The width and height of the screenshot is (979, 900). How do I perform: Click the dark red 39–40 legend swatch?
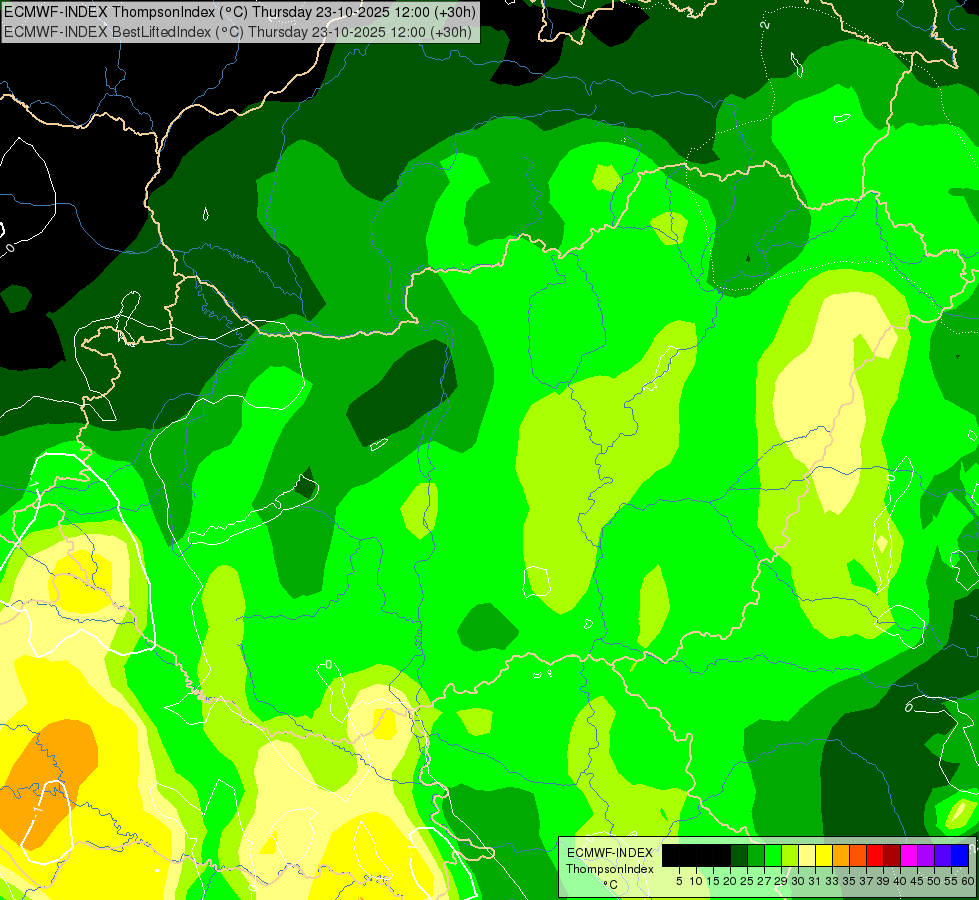click(x=892, y=855)
